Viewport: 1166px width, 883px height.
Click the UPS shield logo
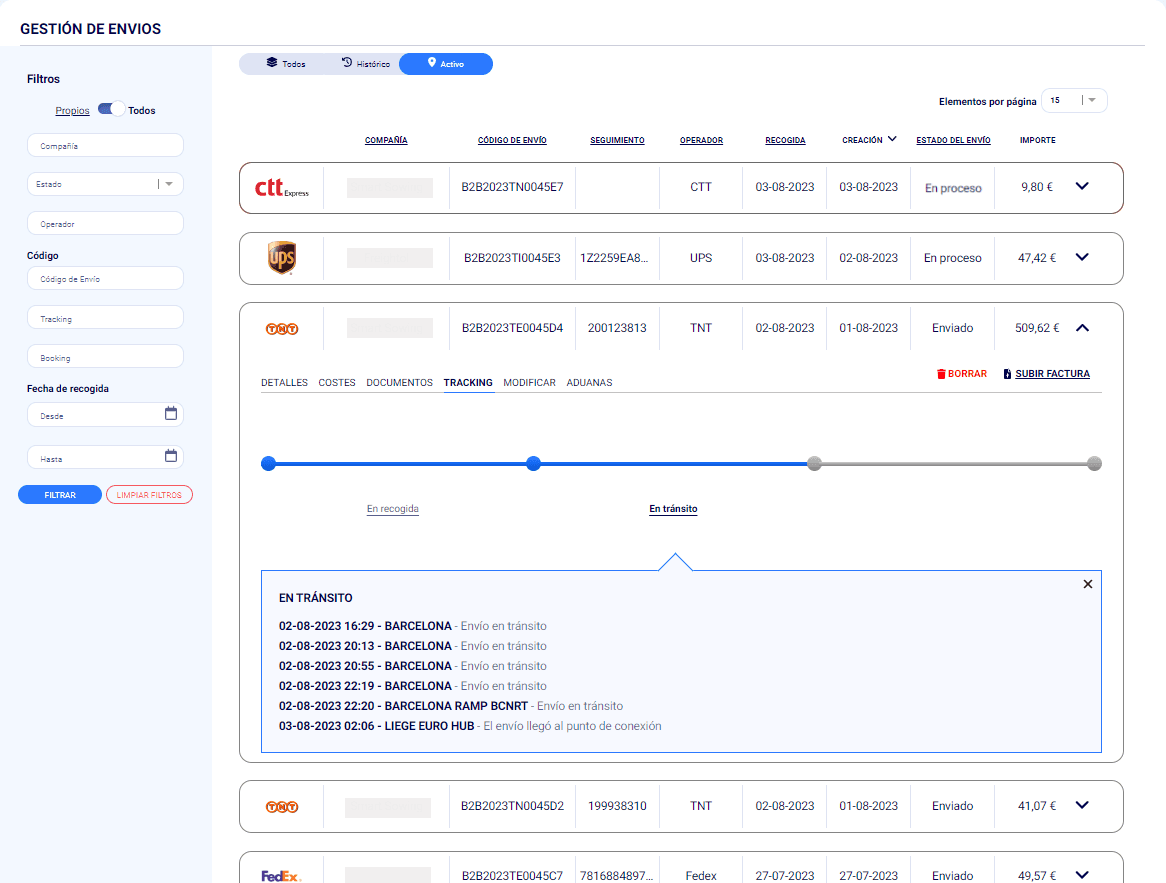pyautogui.click(x=282, y=257)
